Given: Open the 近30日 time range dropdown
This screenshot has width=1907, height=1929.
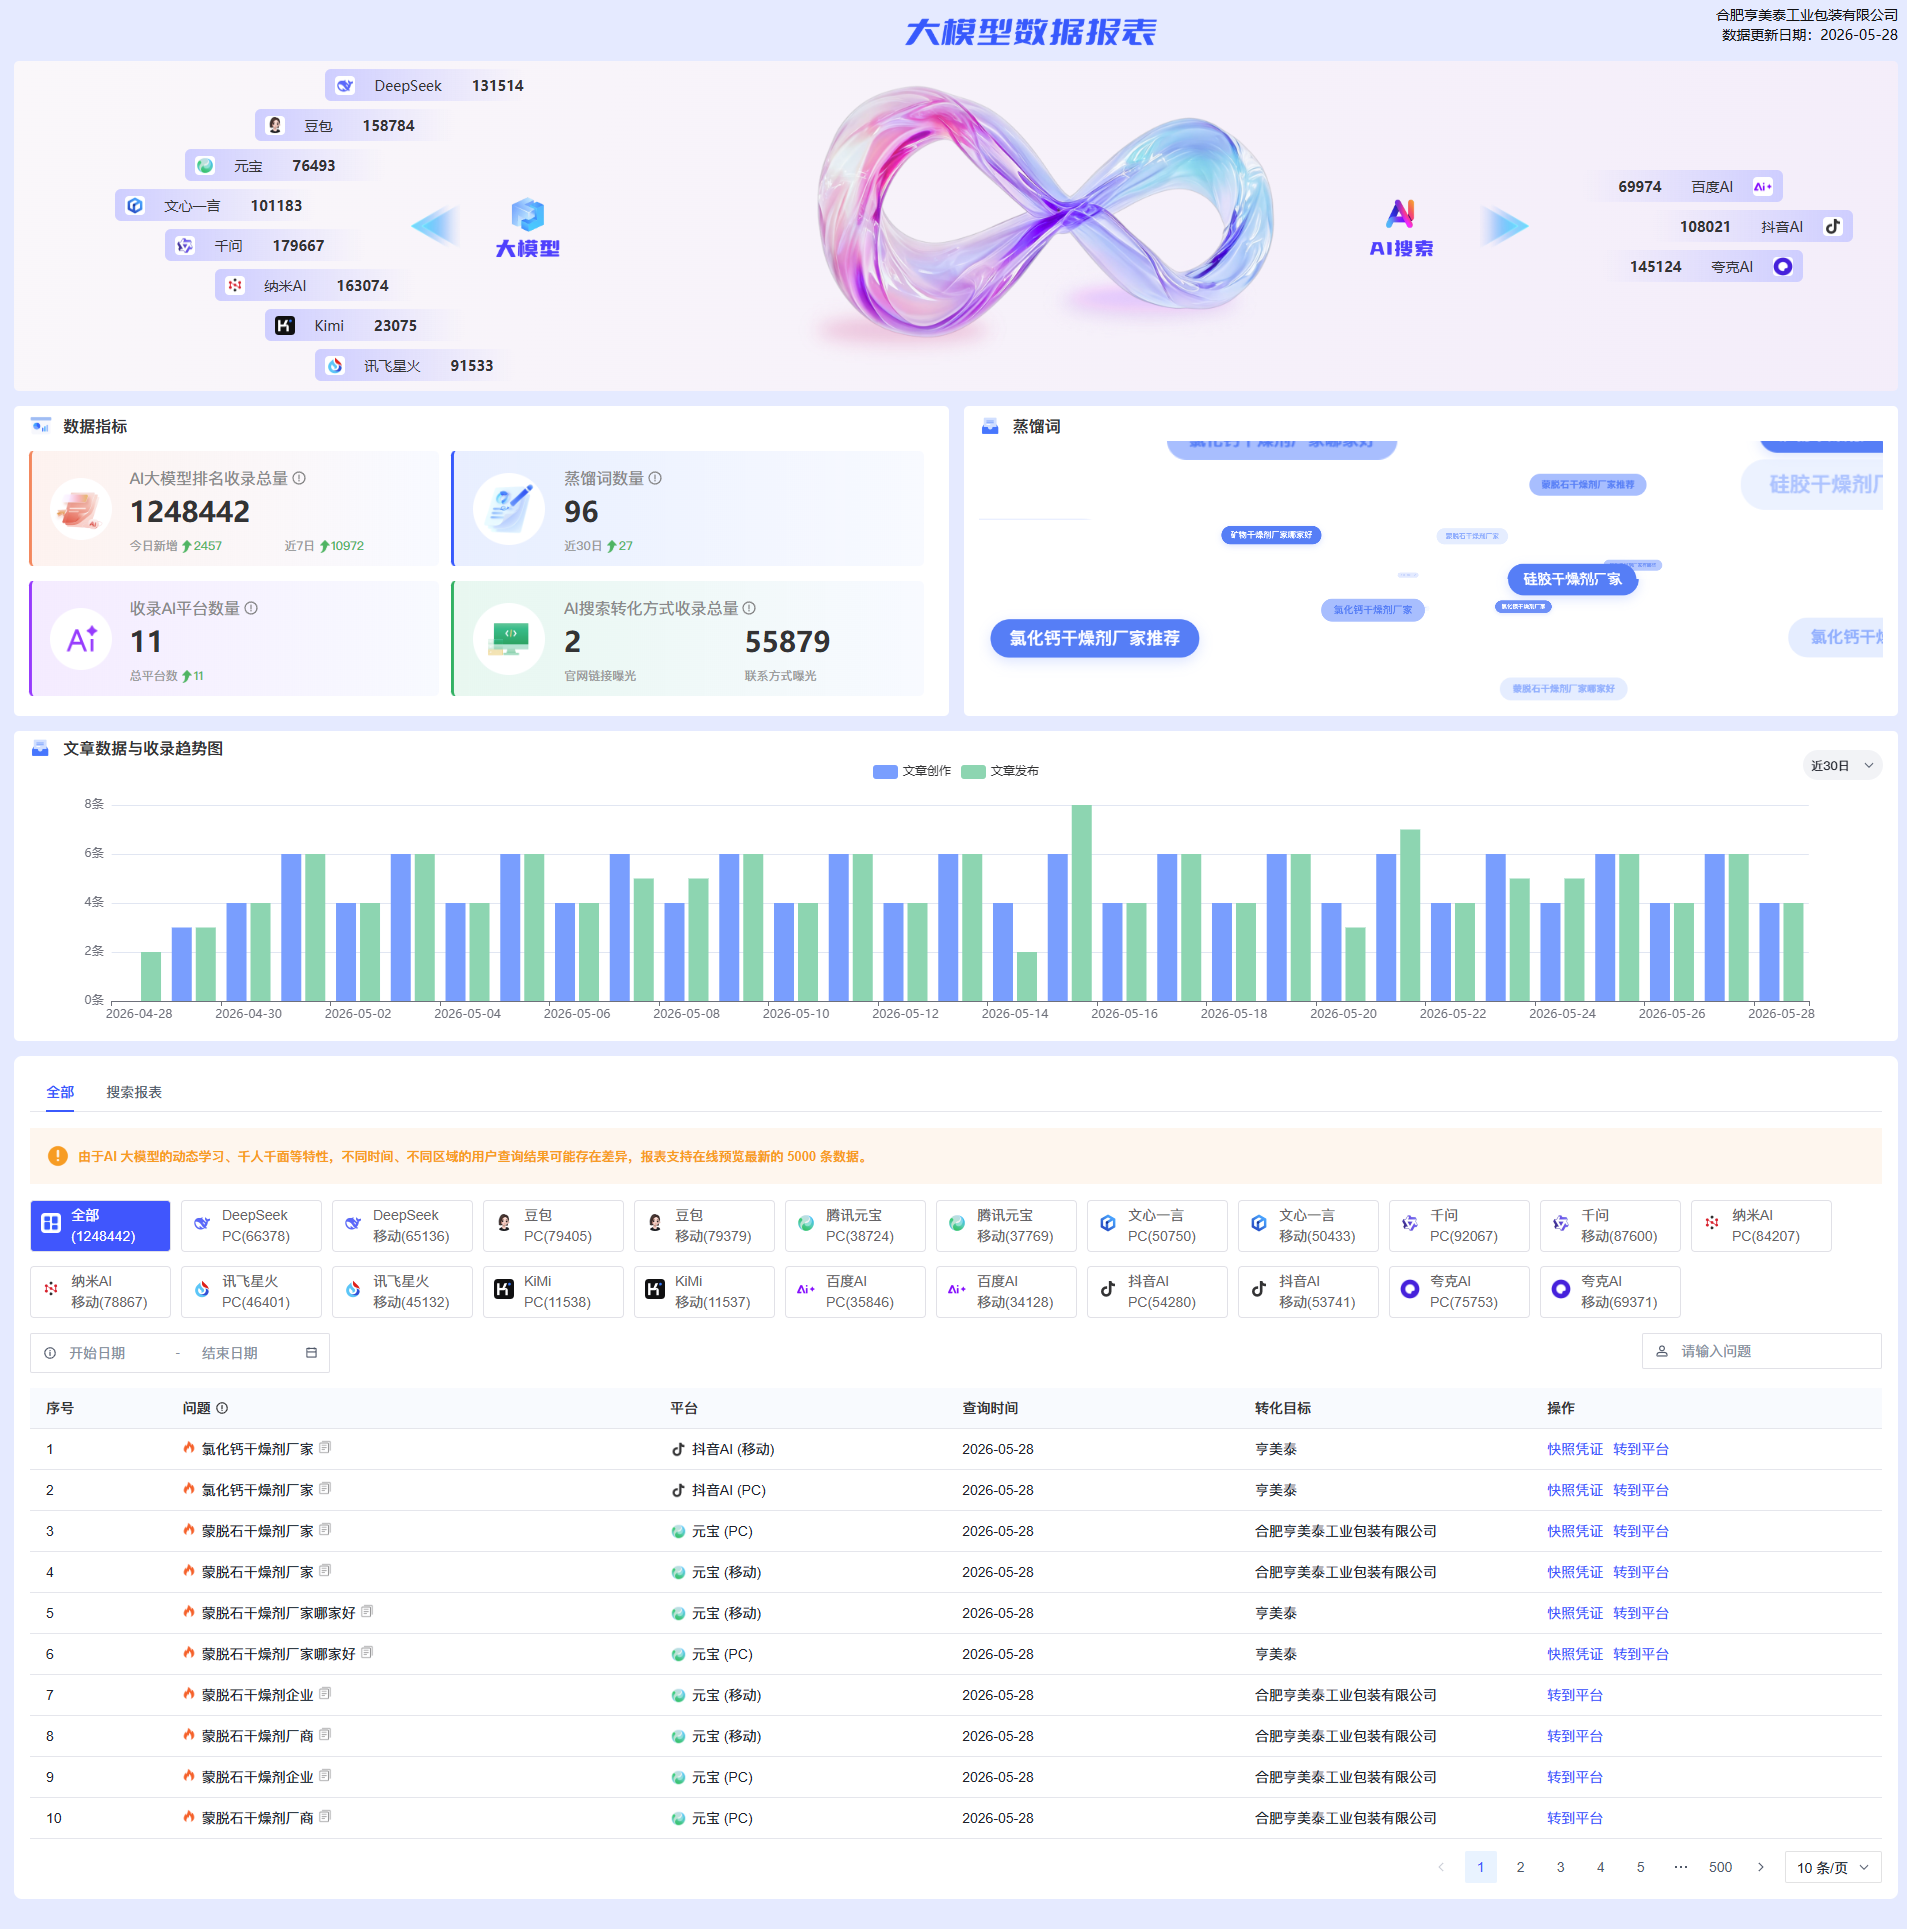Looking at the screenshot, I should pyautogui.click(x=1842, y=767).
